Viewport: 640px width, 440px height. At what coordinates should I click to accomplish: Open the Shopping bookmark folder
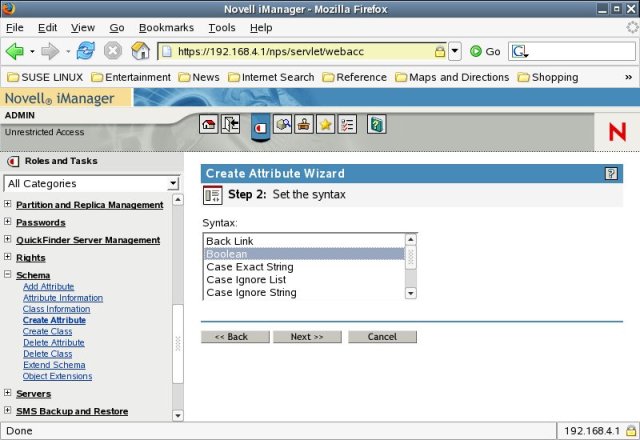[x=548, y=77]
